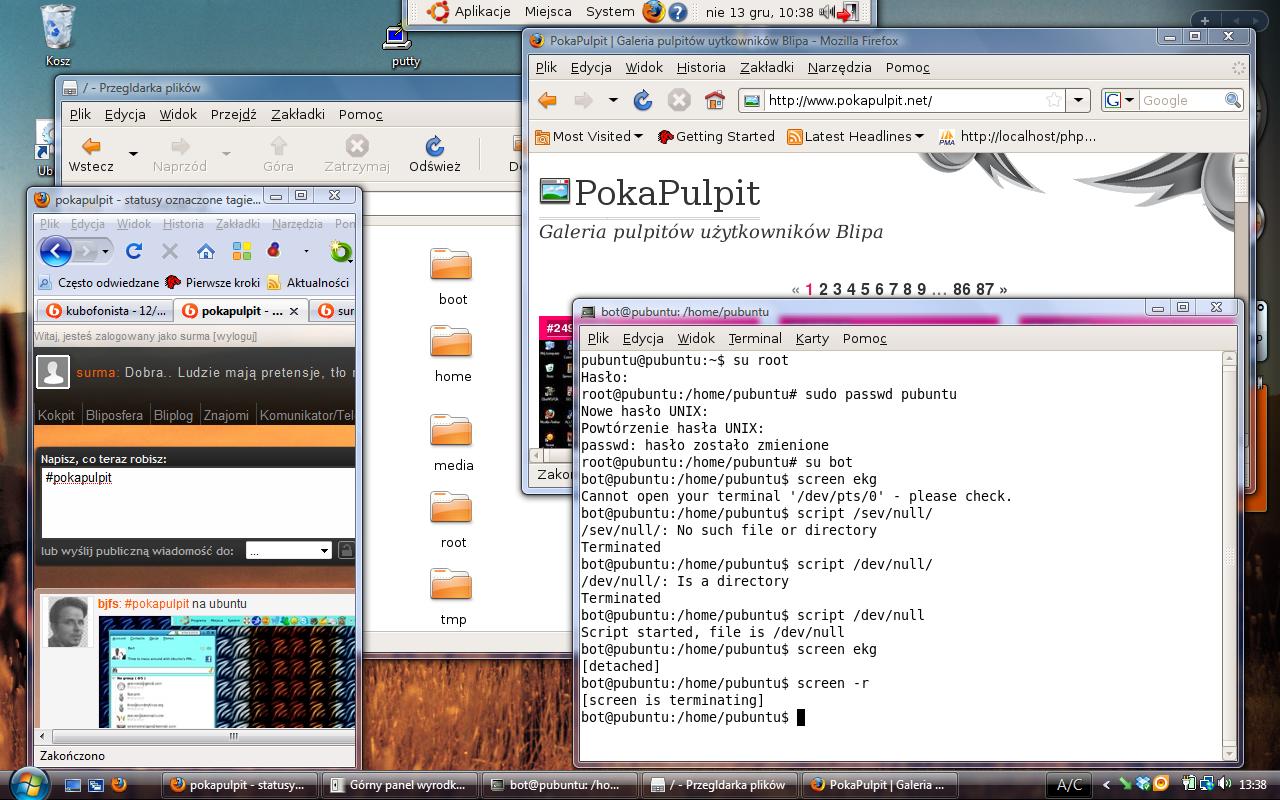The width and height of the screenshot is (1280, 800).
Task: Click the red-blue balls toolbar icon
Action: point(274,251)
